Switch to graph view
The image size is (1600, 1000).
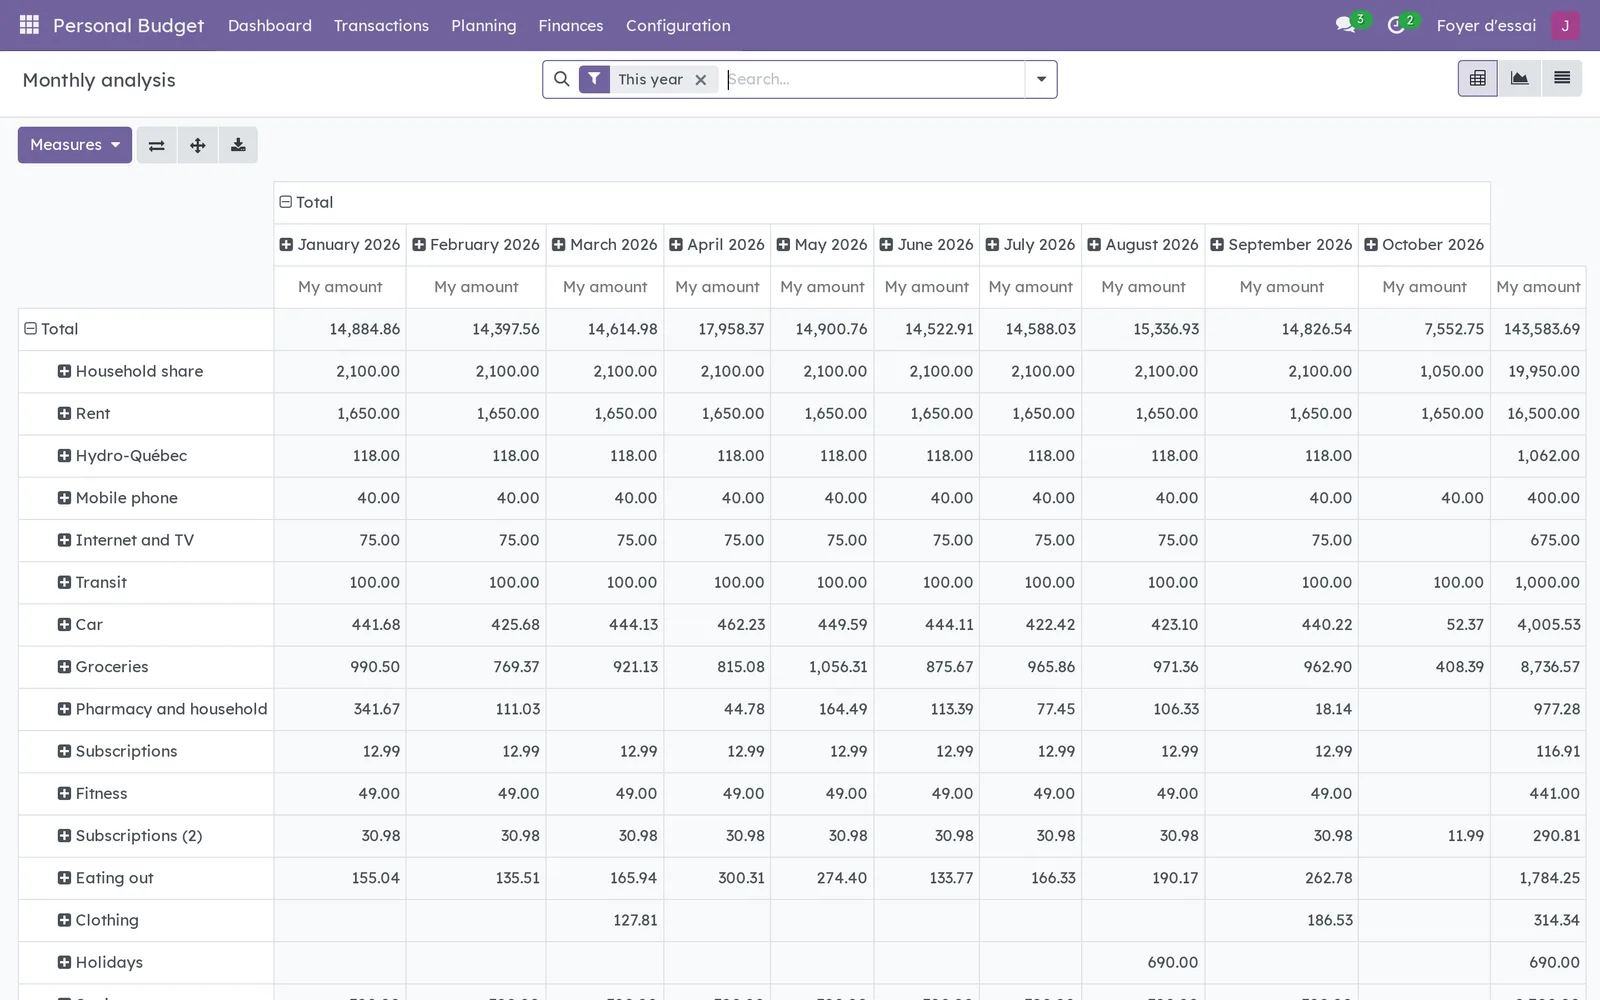pos(1520,78)
